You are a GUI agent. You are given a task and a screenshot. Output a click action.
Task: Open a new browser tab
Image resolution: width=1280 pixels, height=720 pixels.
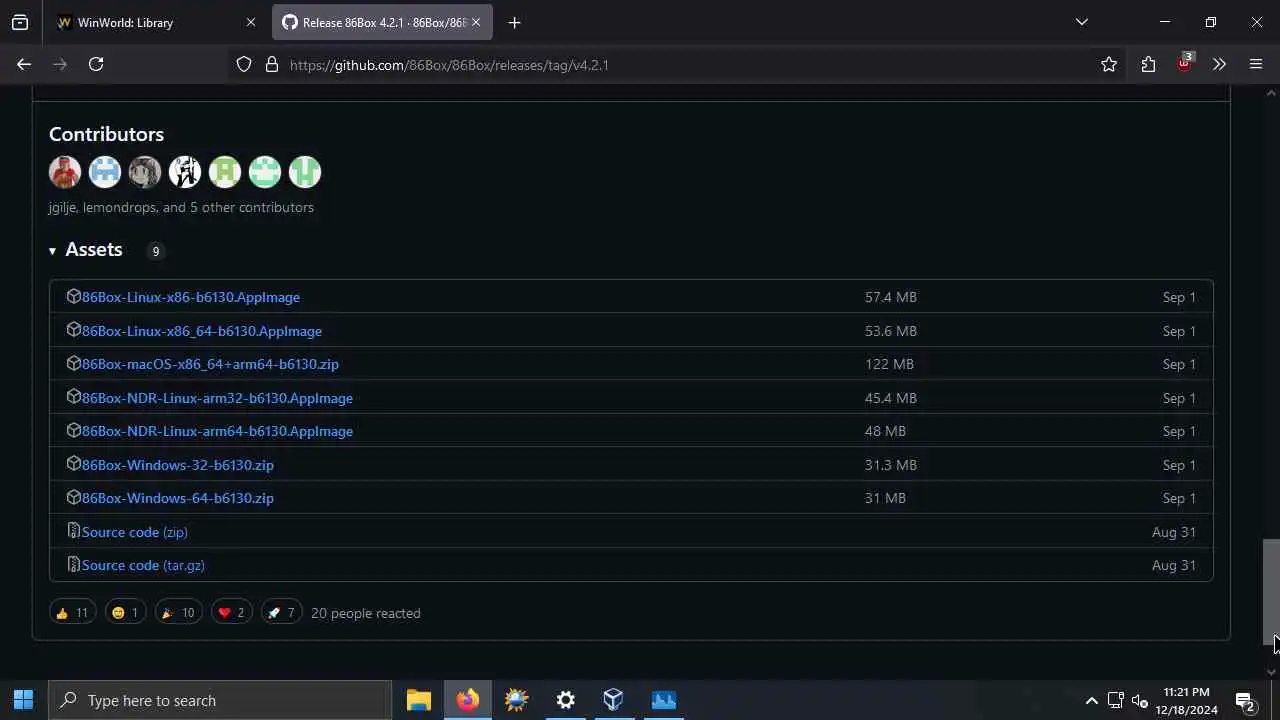[x=514, y=22]
